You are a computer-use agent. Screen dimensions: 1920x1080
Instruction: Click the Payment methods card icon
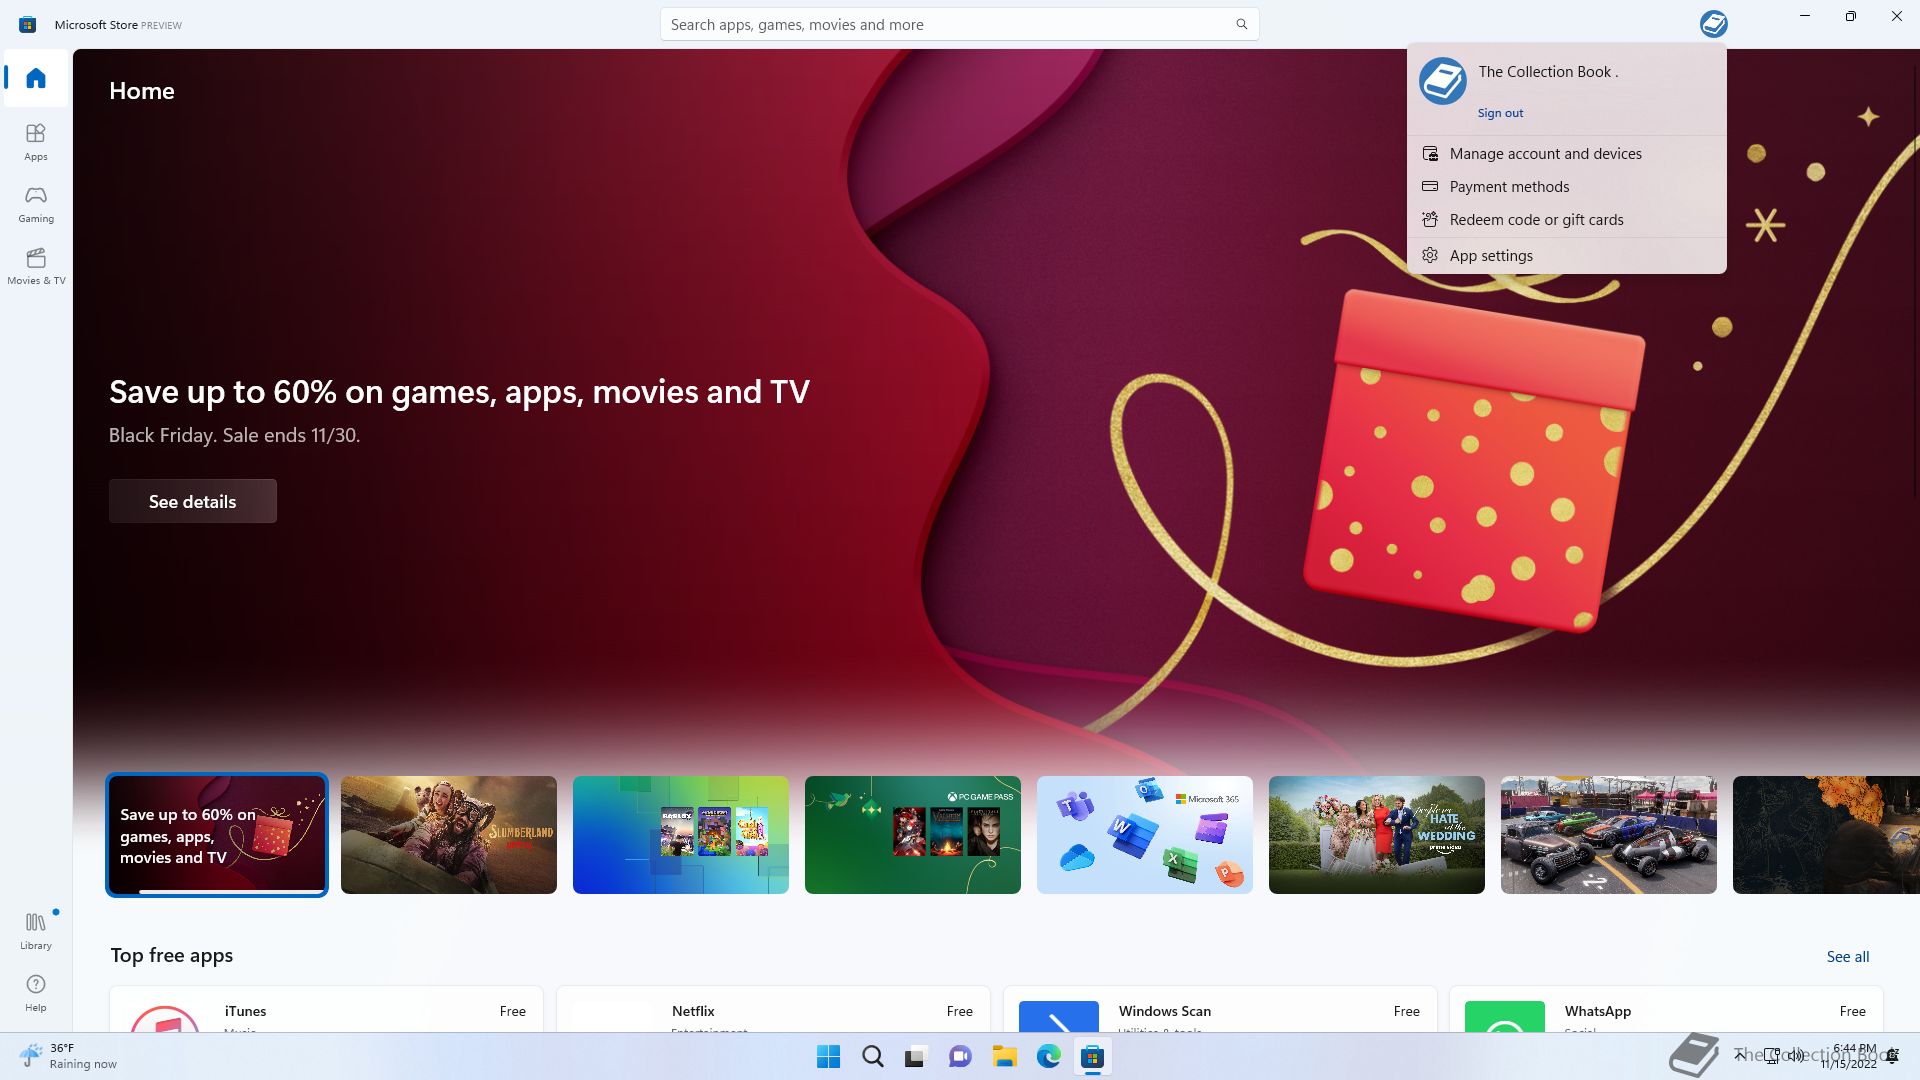pos(1430,187)
